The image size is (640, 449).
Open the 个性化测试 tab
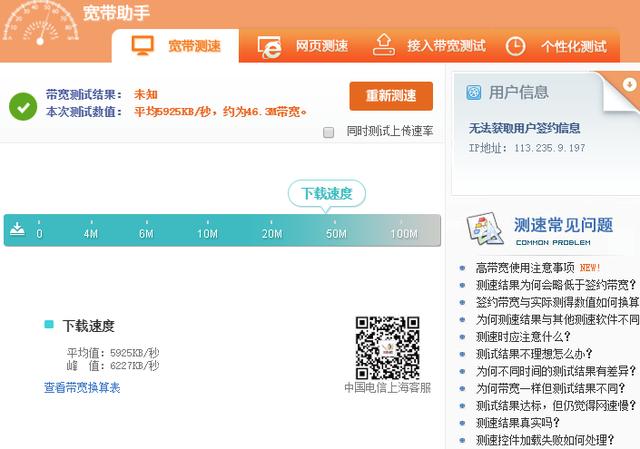[x=556, y=46]
